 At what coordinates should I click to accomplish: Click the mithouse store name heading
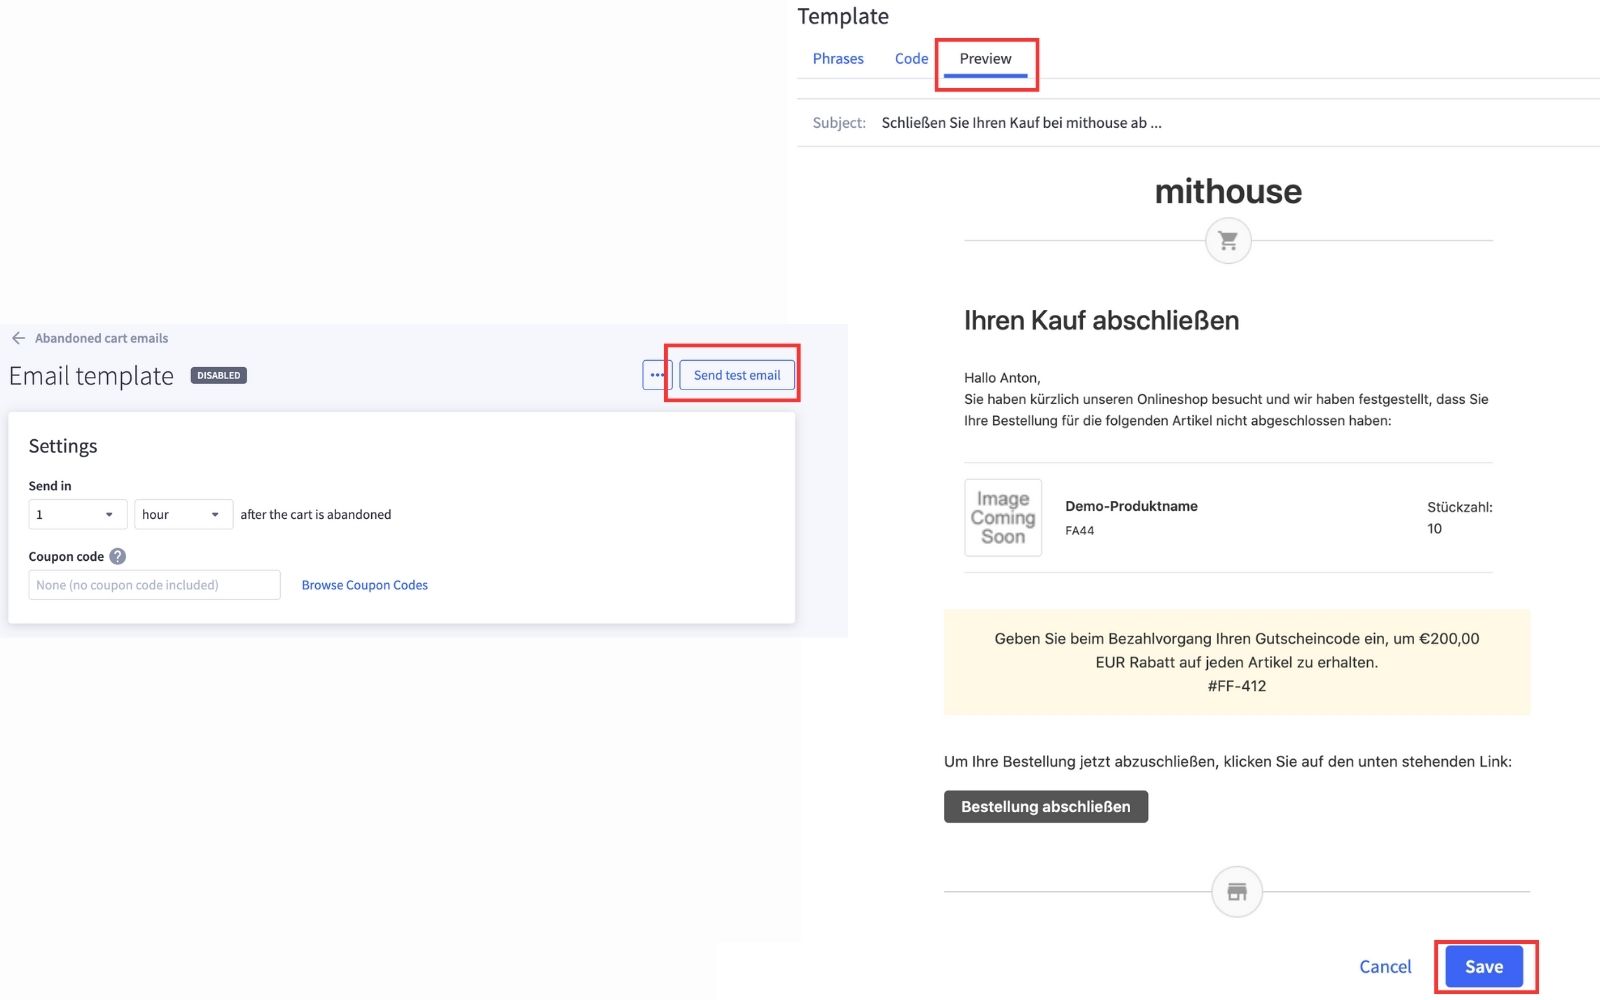[1228, 191]
